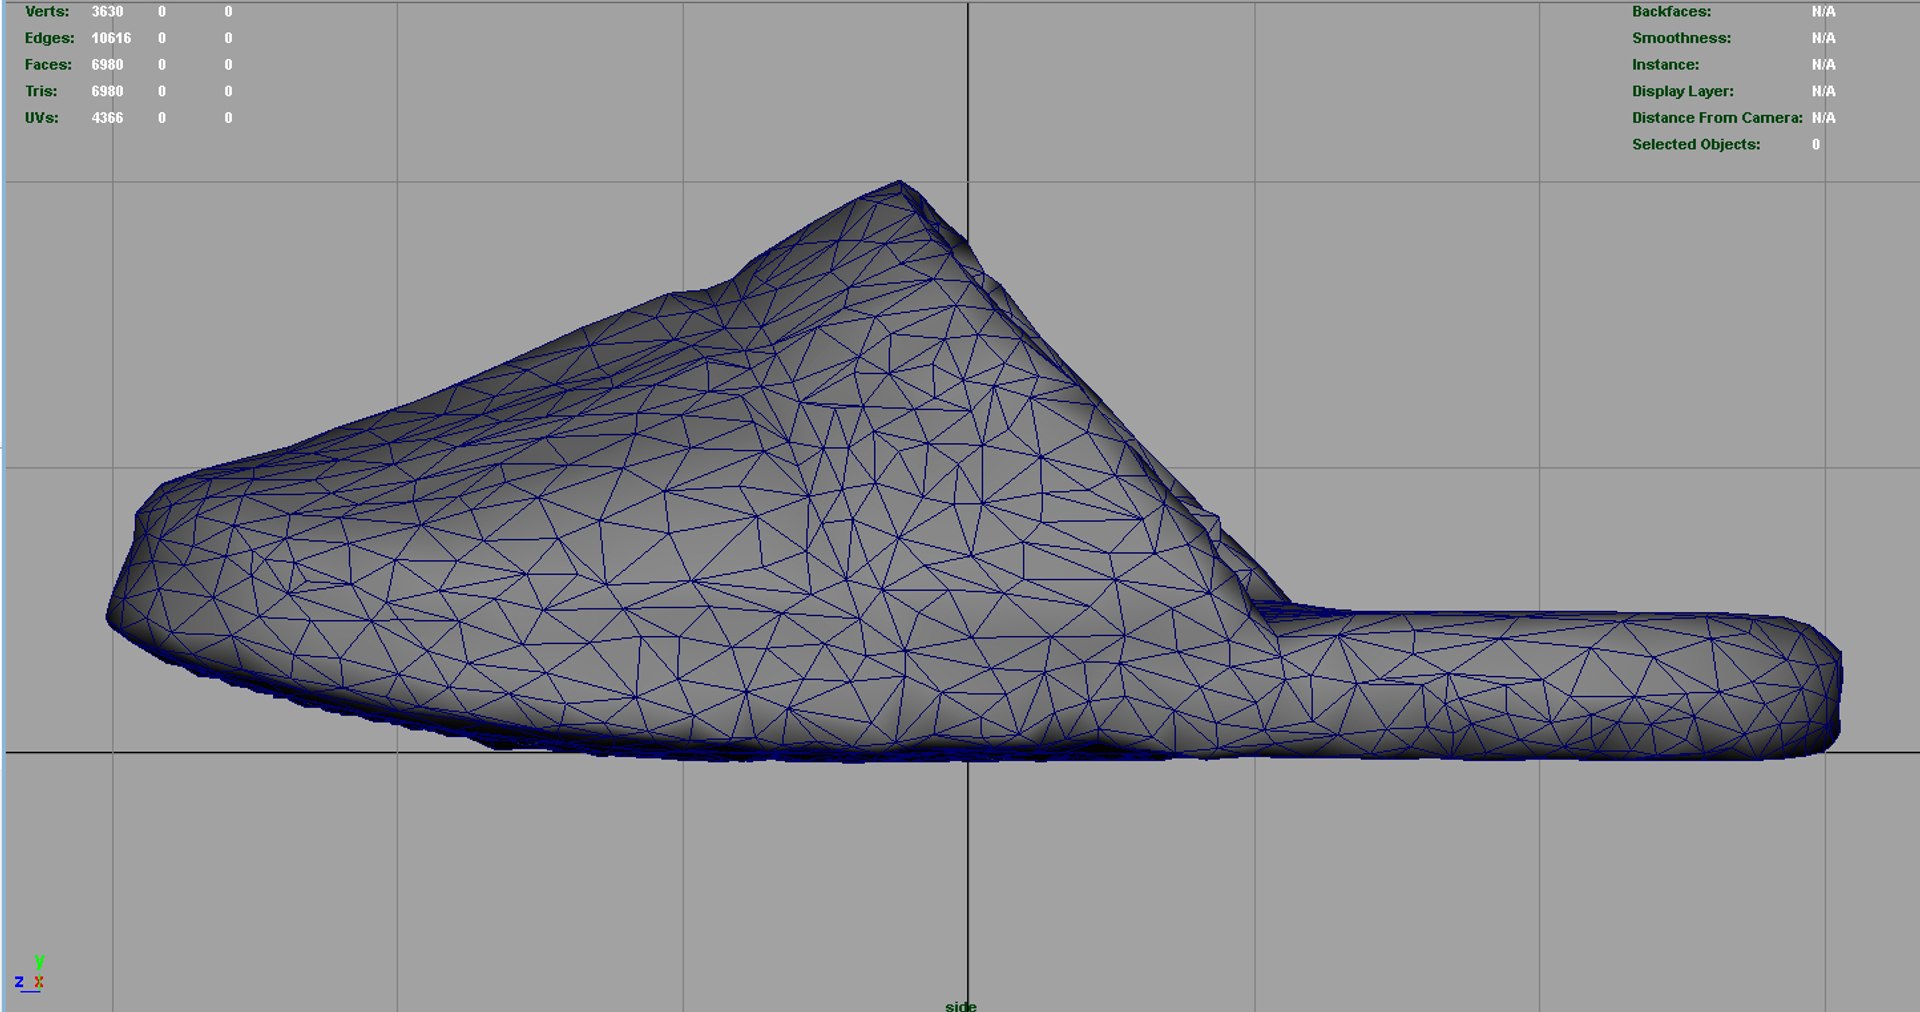Click the 'Smoothness:' label

[1681, 38]
